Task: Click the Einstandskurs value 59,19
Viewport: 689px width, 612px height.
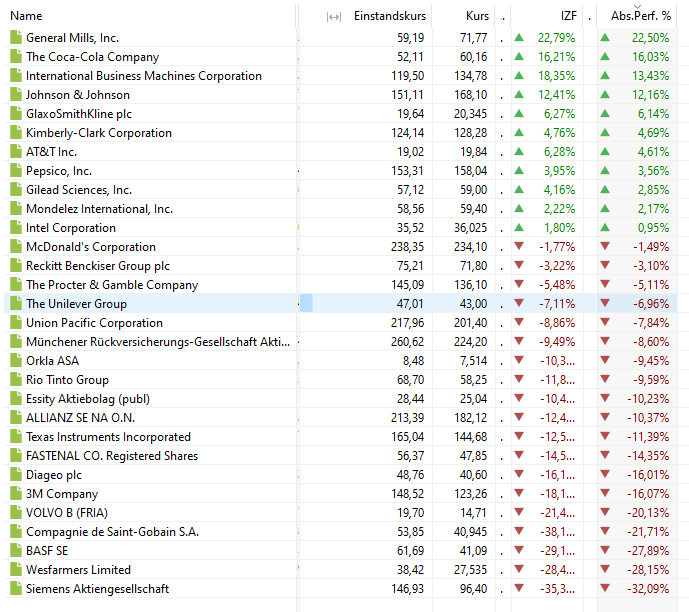Action: [x=410, y=38]
